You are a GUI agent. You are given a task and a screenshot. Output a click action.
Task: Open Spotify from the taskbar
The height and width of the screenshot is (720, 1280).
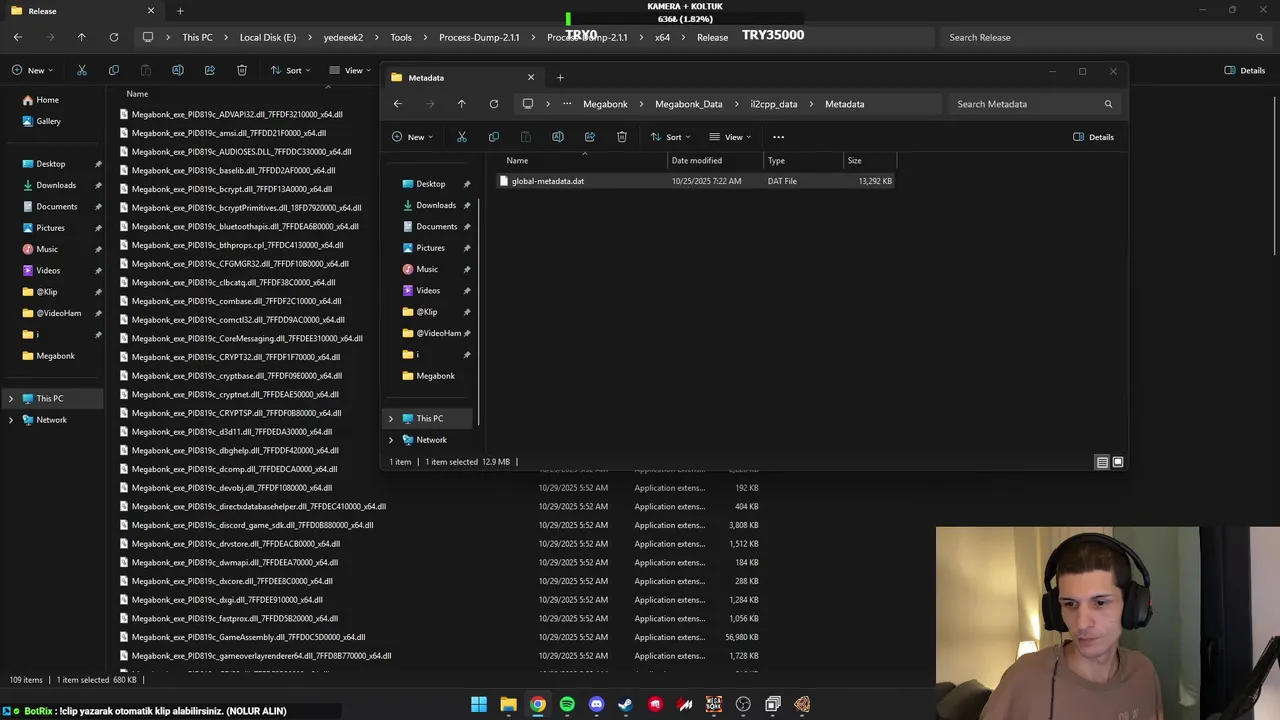pos(567,704)
